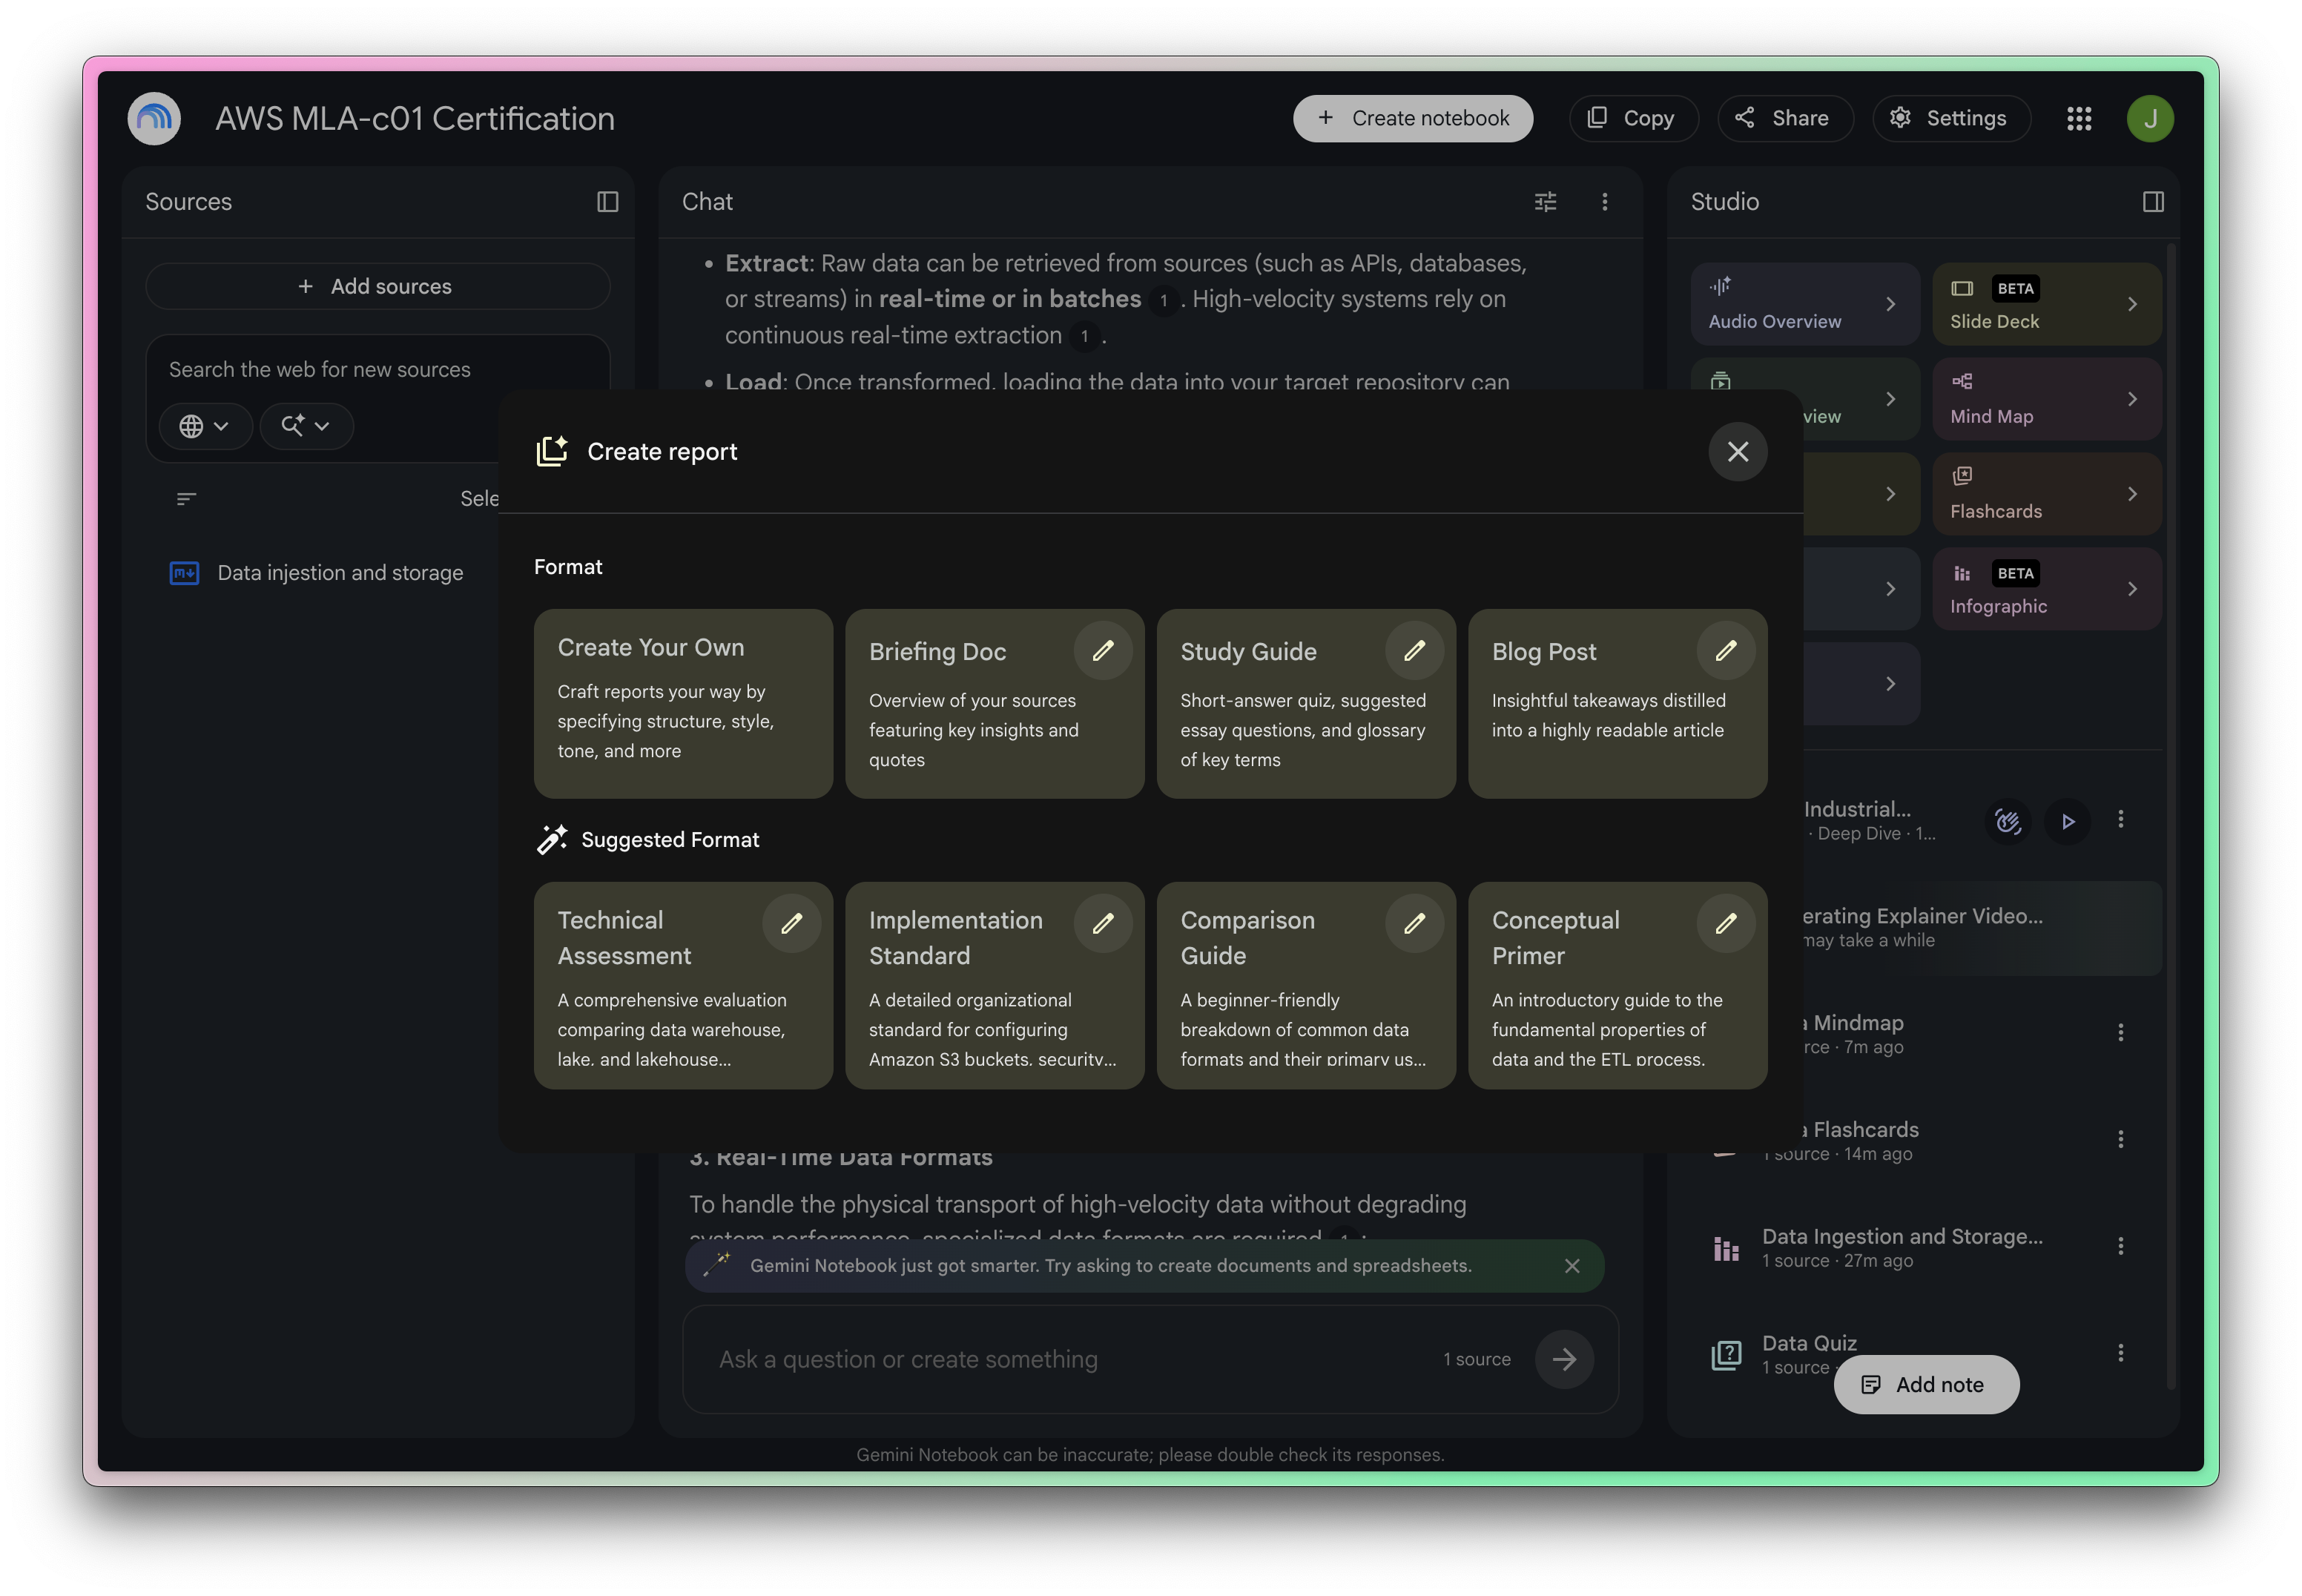This screenshot has width=2302, height=1596.
Task: Open more options for Industrial audio
Action: [x=2120, y=820]
